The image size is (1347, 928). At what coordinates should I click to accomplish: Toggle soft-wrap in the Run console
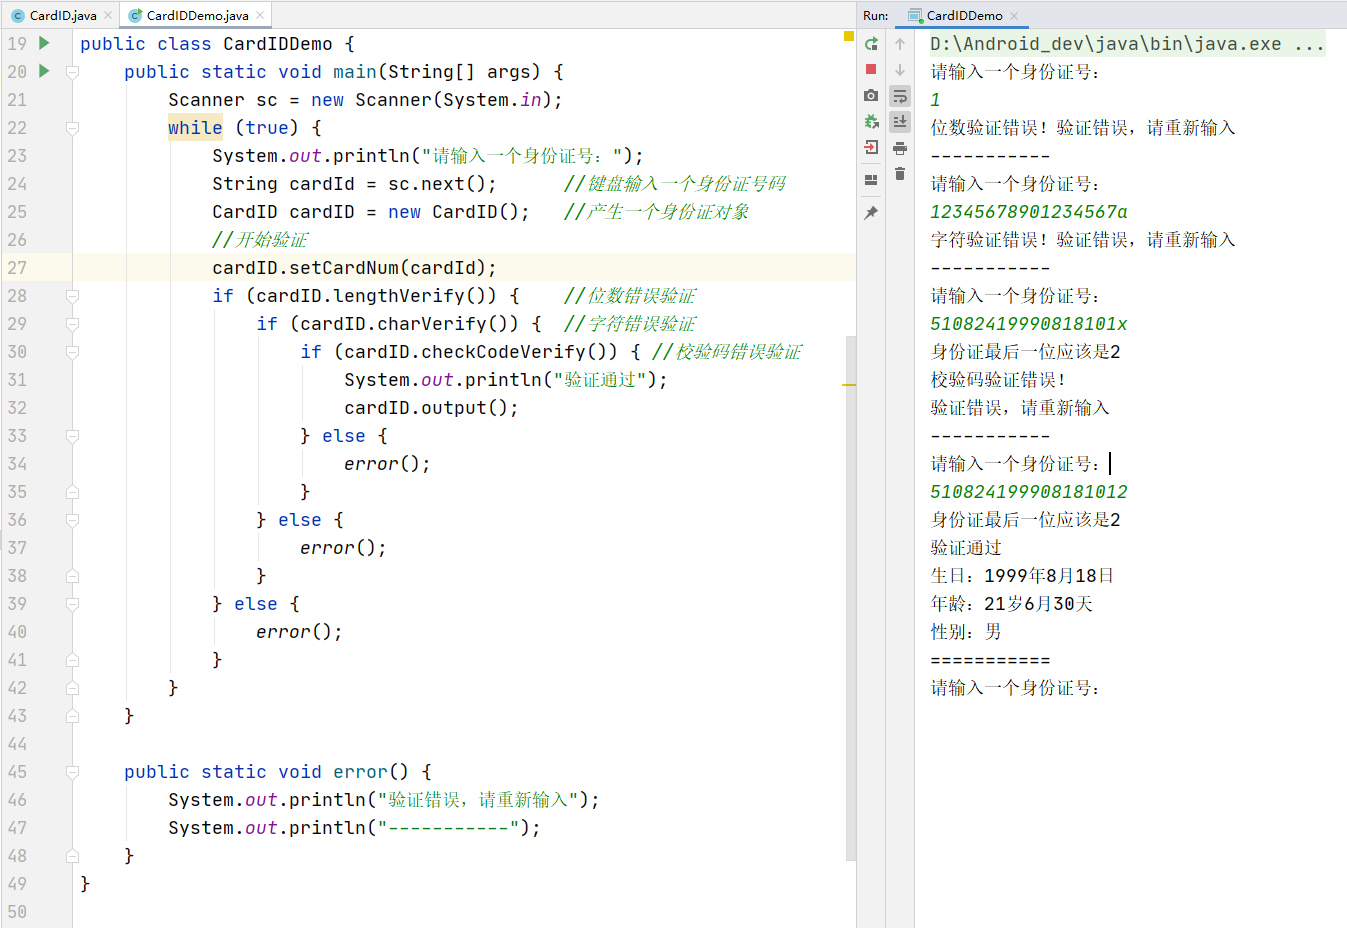[x=900, y=96]
